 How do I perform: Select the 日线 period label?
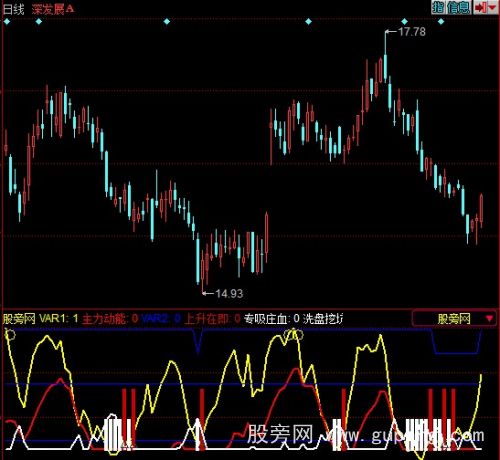(14, 9)
